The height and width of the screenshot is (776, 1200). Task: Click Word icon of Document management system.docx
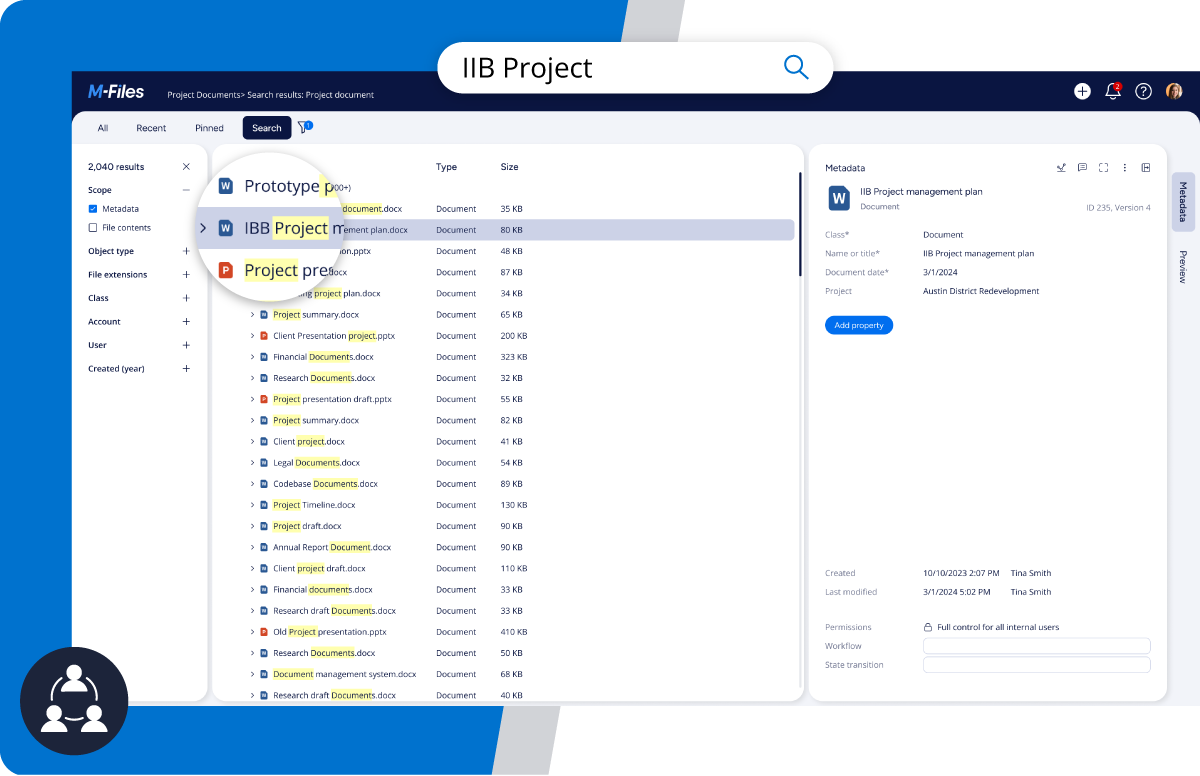pos(264,674)
